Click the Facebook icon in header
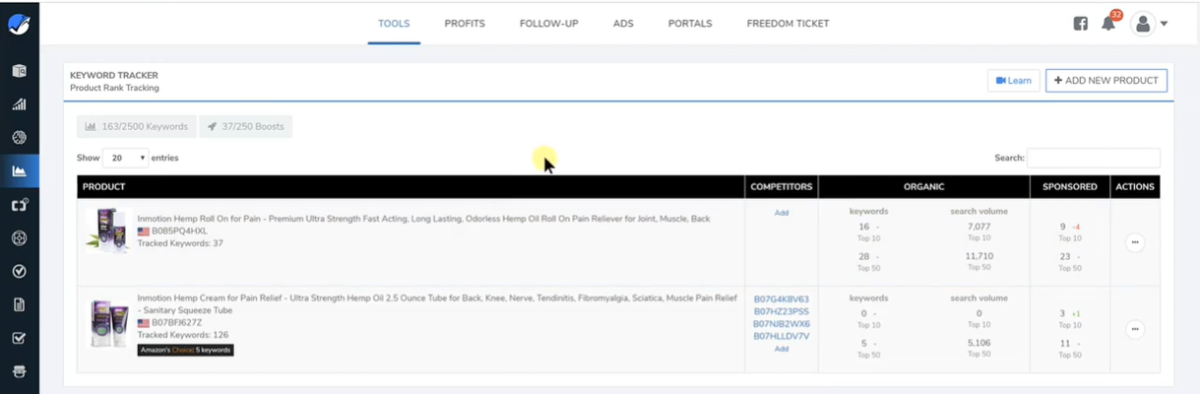1200x394 pixels. coord(1081,23)
